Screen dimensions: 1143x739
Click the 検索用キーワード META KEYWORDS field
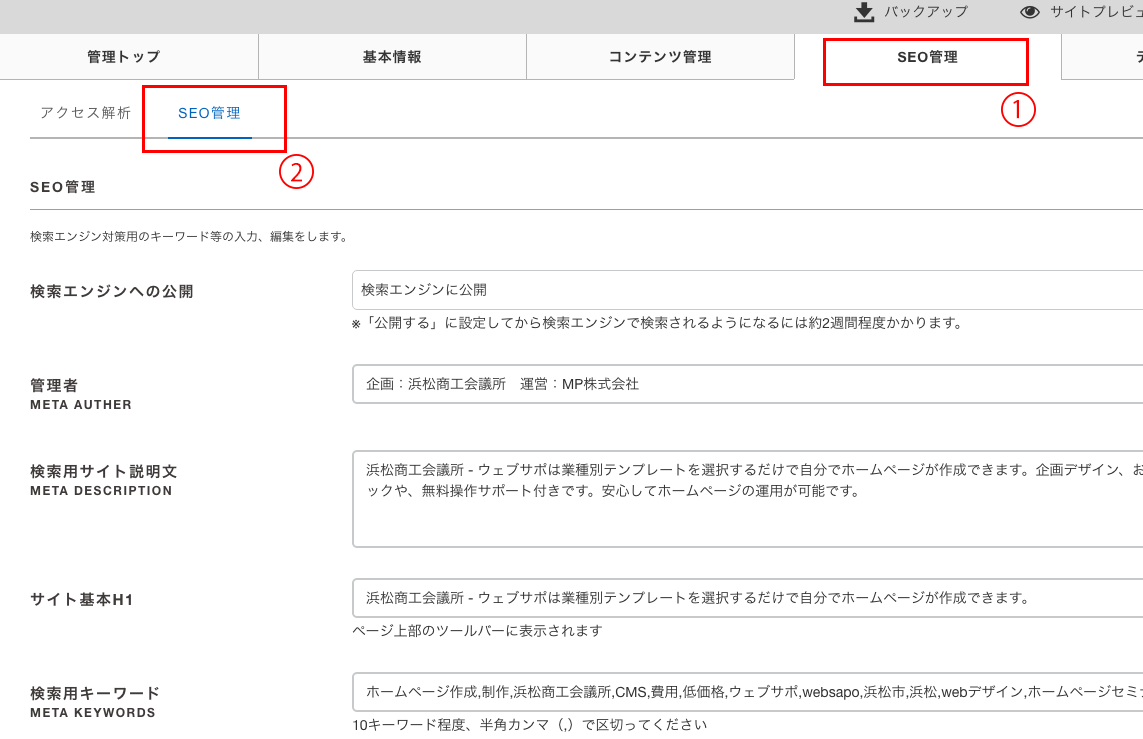pos(747,692)
